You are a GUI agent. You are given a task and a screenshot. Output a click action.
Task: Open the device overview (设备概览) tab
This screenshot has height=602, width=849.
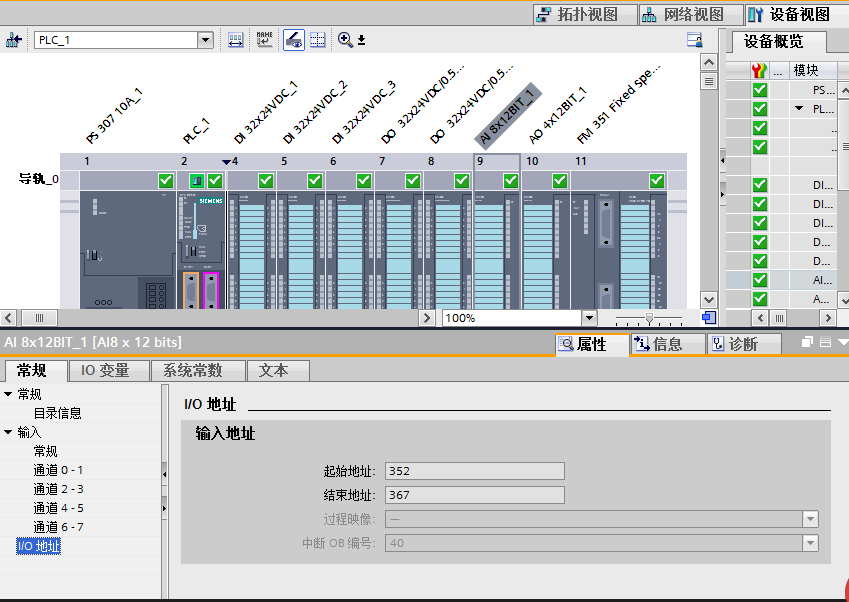click(774, 42)
